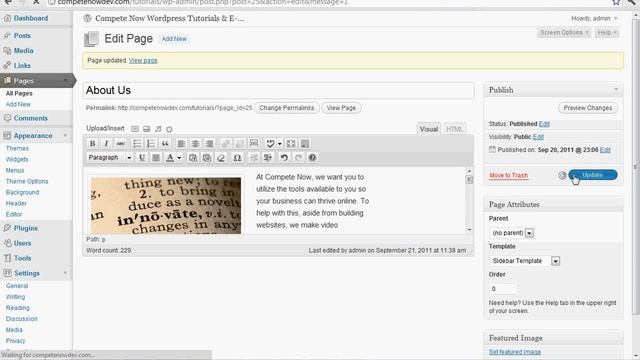
Task: Switch to fullscreen editing mode
Action: click(x=291, y=144)
